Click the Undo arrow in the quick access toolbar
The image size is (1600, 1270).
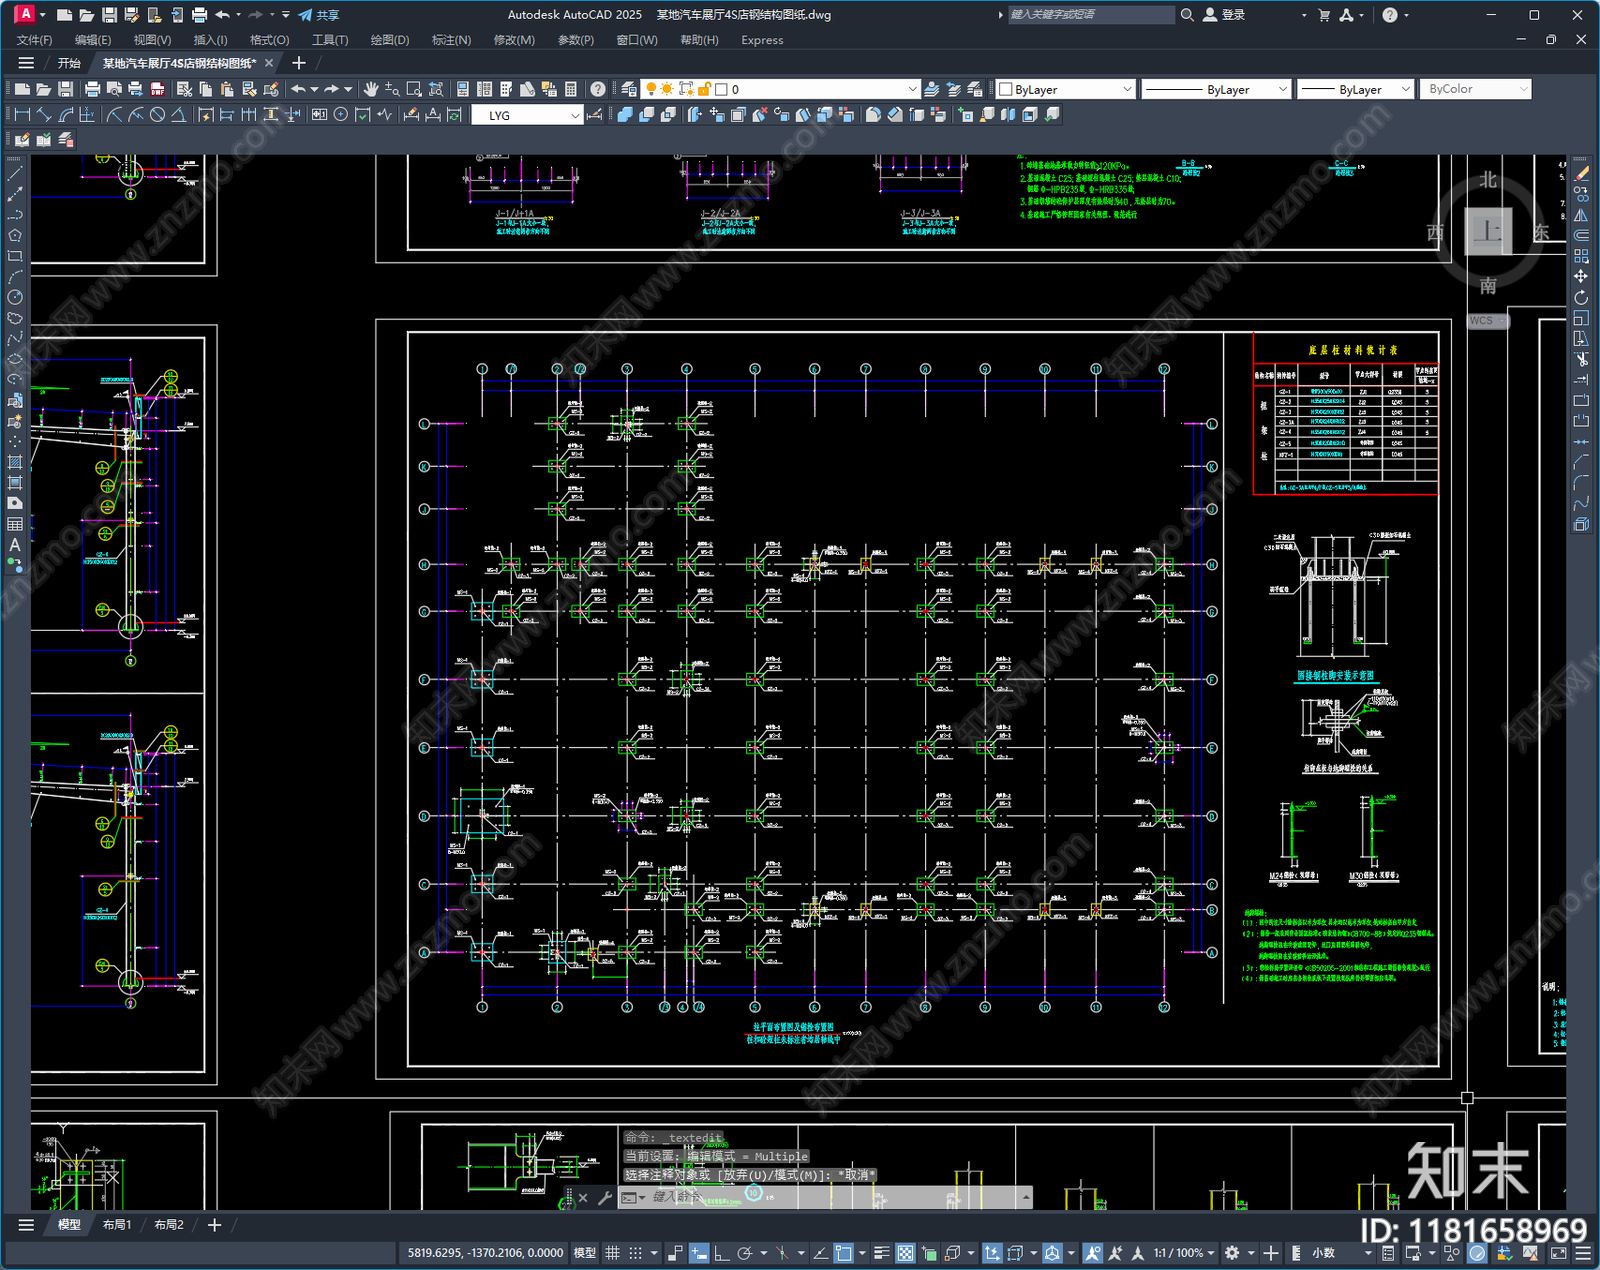point(222,15)
